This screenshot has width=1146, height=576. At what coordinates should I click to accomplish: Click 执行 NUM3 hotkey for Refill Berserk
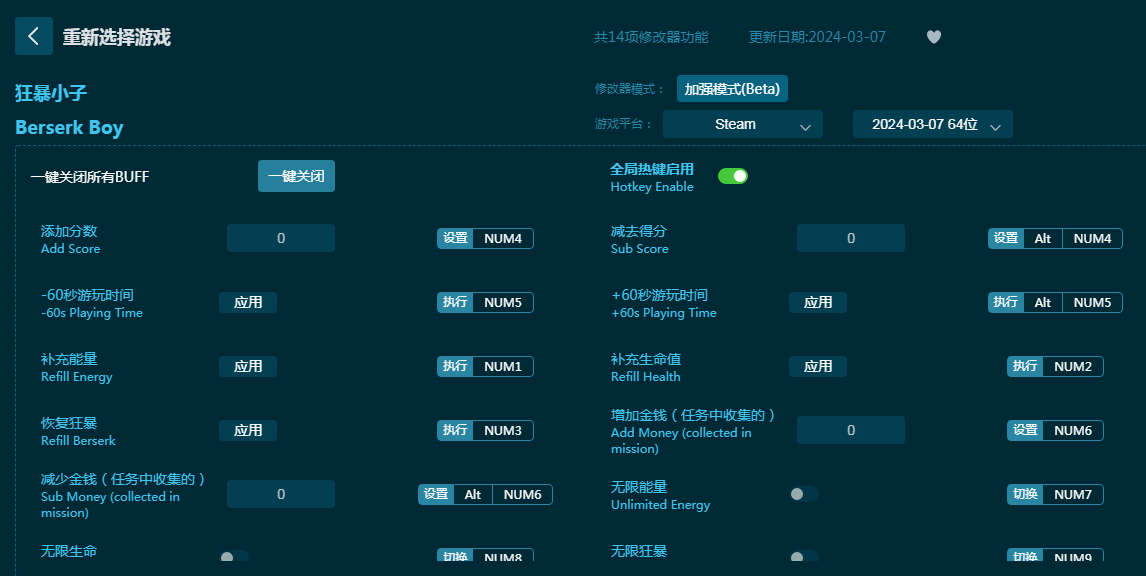click(485, 431)
